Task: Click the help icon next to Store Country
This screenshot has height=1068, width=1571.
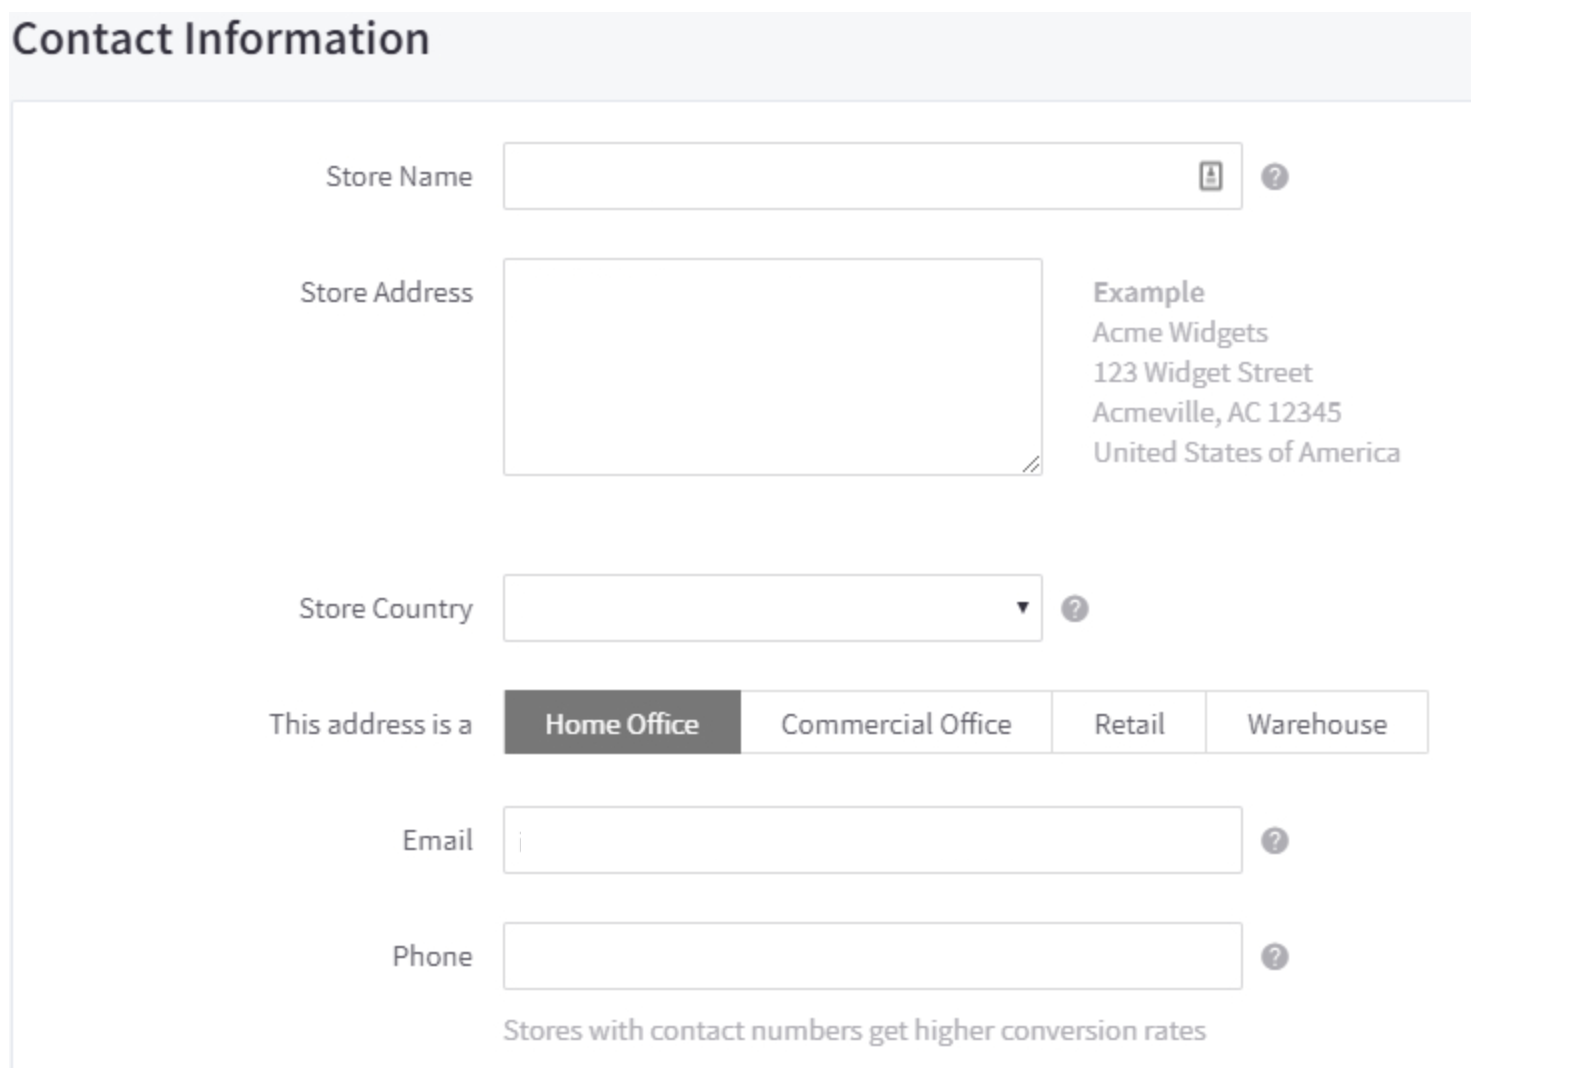Action: (x=1074, y=609)
